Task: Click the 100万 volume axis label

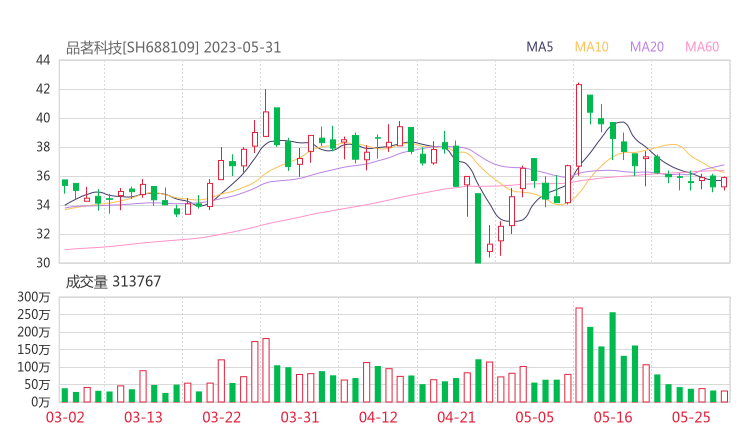Action: tap(34, 367)
